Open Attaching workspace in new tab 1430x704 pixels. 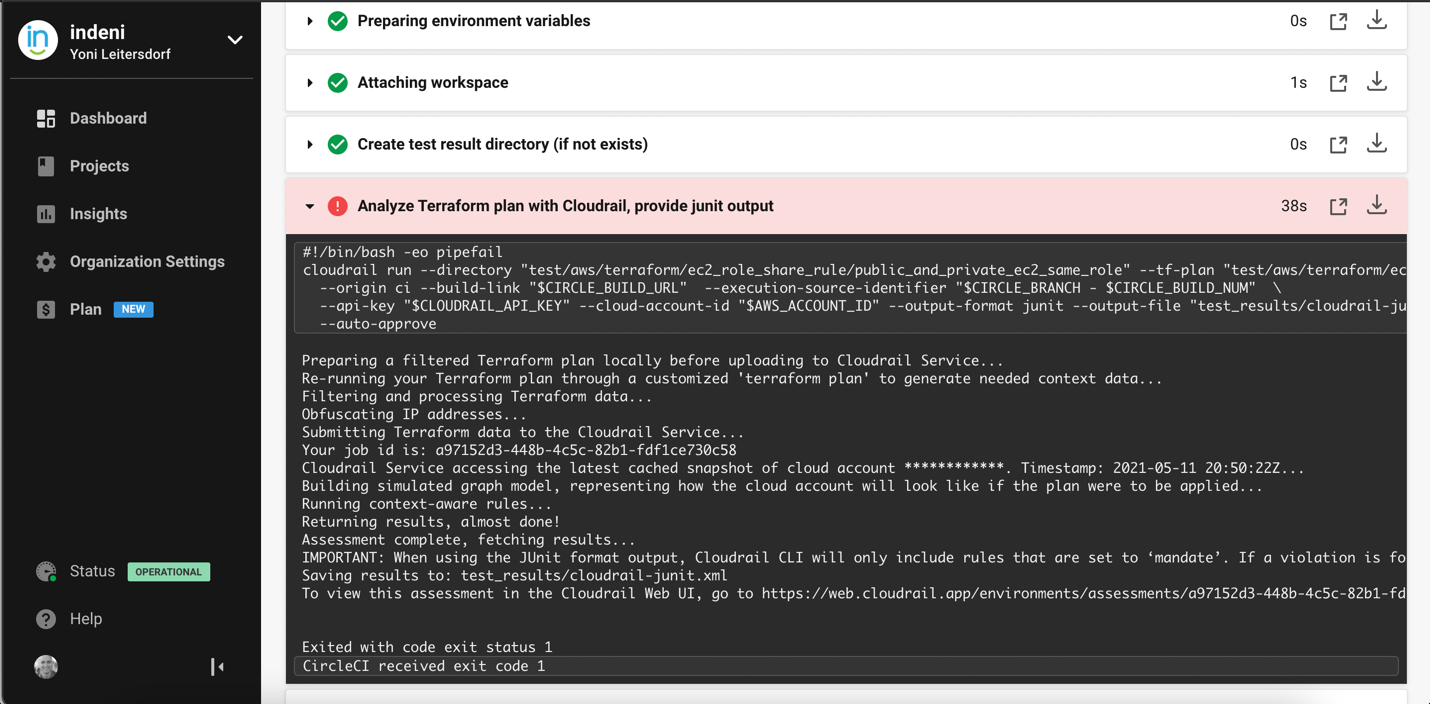coord(1338,83)
